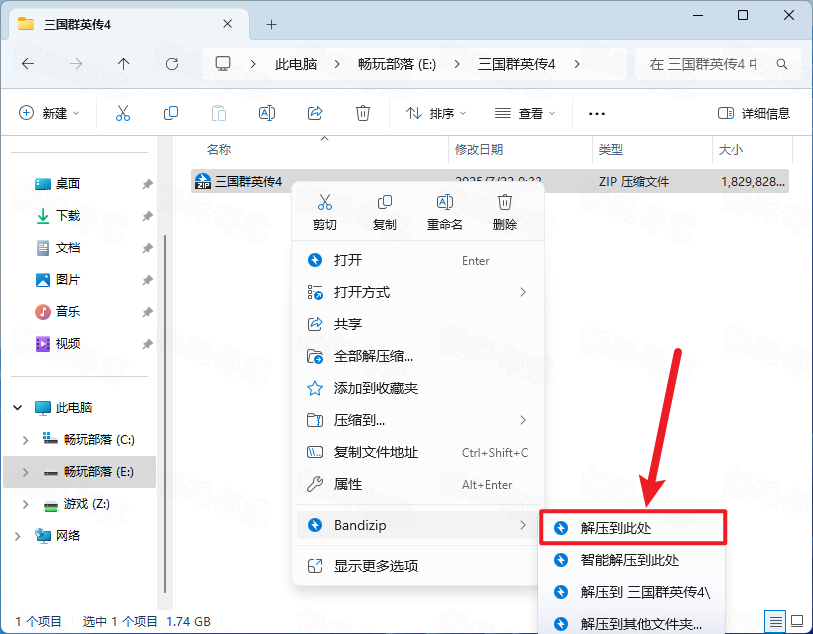Open the 新建 dropdown

coord(49,113)
